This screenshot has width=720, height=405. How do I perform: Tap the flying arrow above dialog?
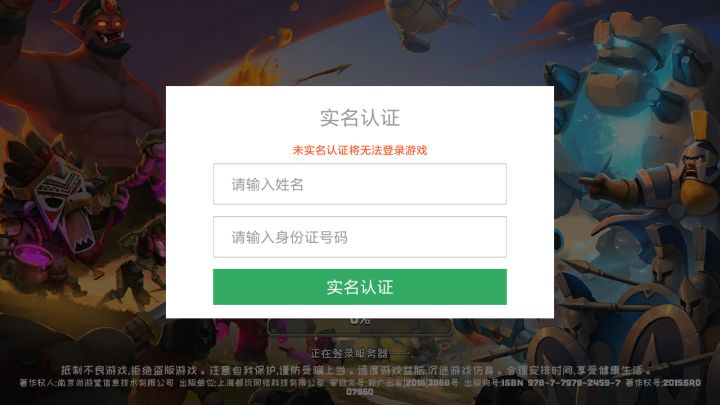pos(323,73)
